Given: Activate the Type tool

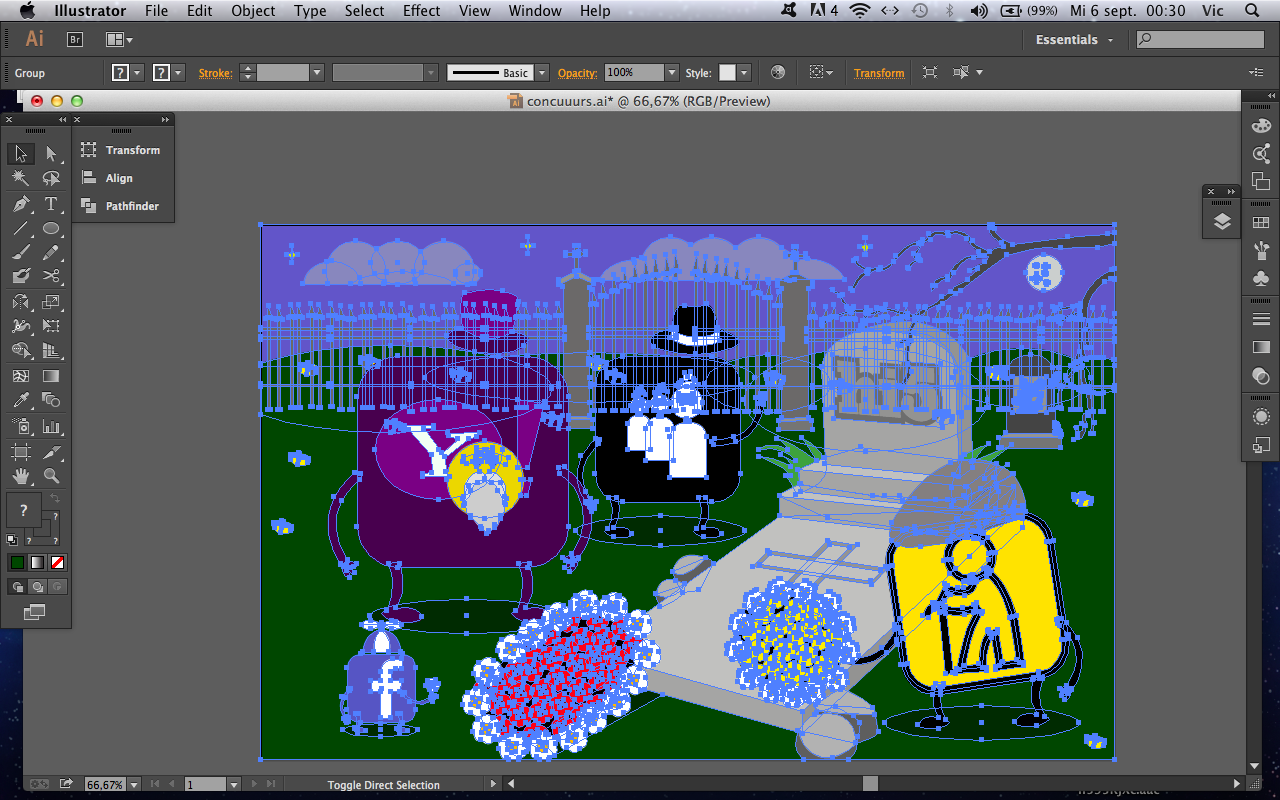Looking at the screenshot, I should pos(51,203).
